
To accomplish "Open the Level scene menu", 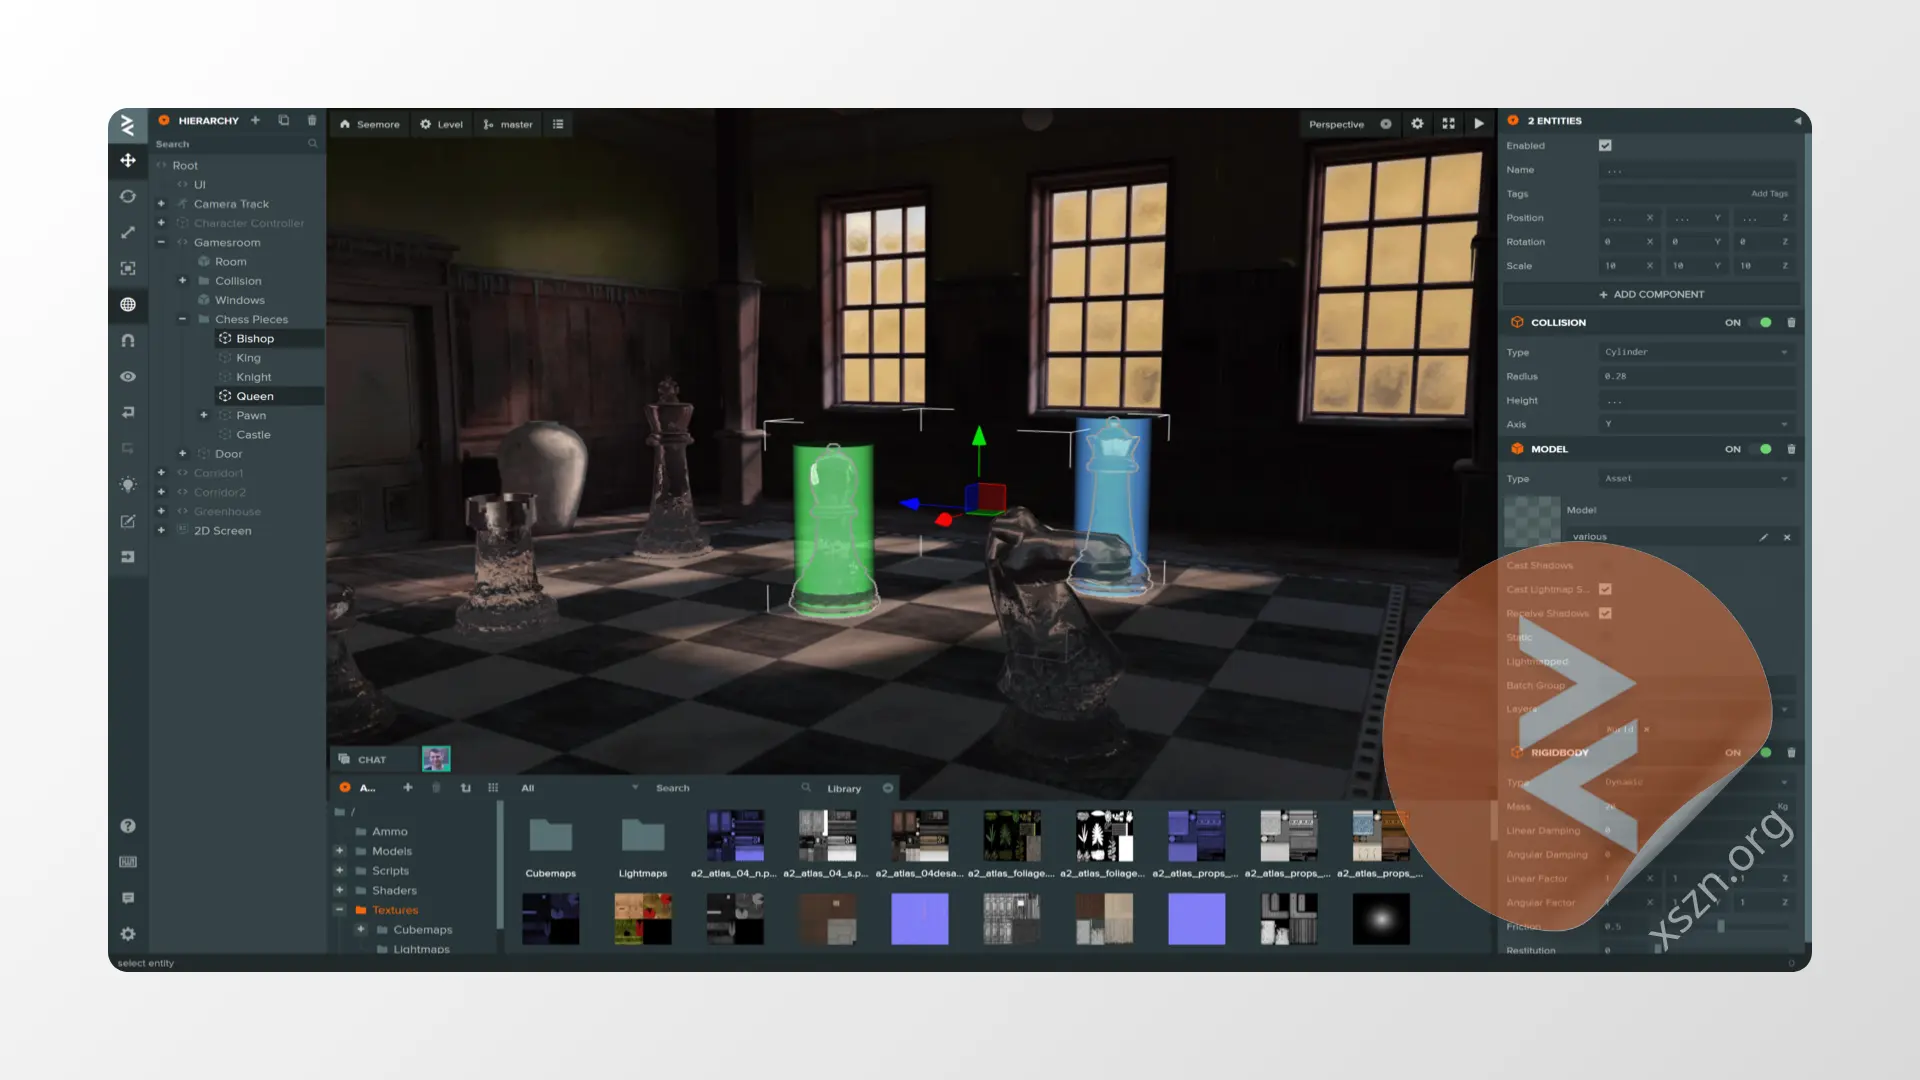I will [441, 124].
